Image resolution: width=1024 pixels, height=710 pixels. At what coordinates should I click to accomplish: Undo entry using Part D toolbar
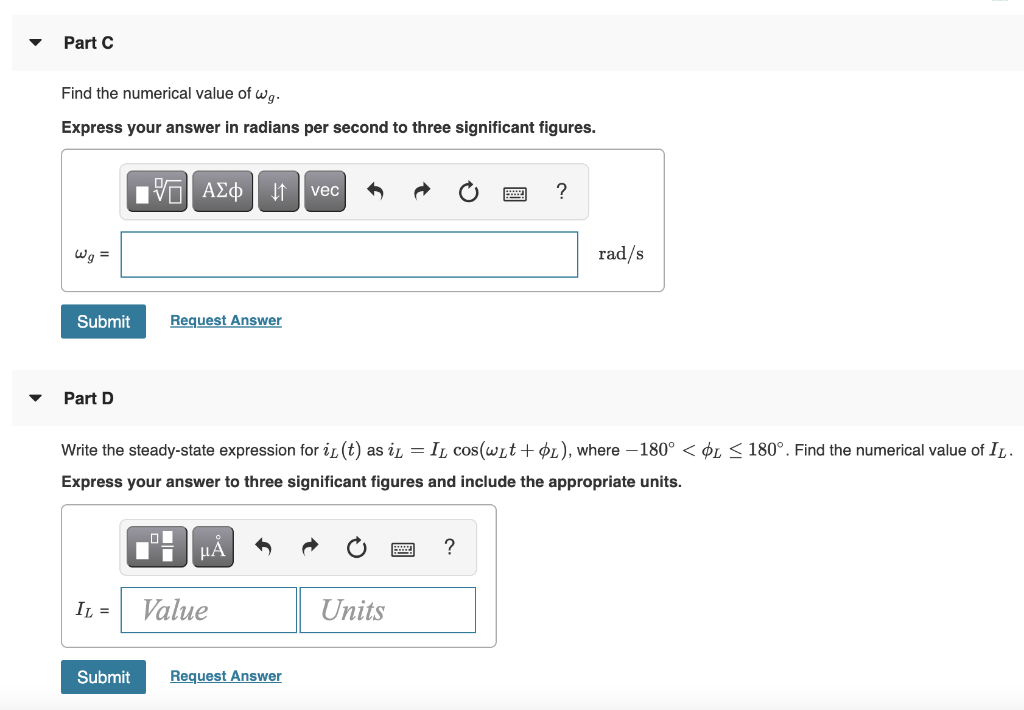point(262,546)
